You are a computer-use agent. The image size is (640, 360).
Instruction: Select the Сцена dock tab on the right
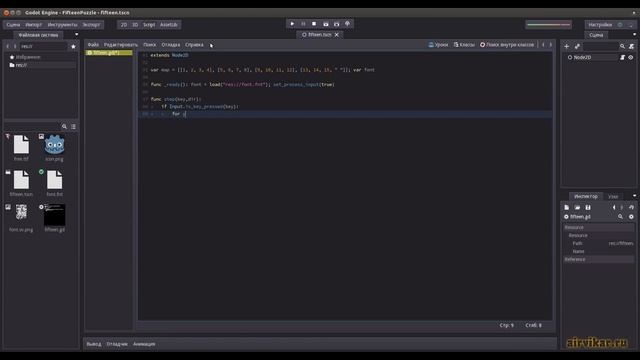click(596, 35)
